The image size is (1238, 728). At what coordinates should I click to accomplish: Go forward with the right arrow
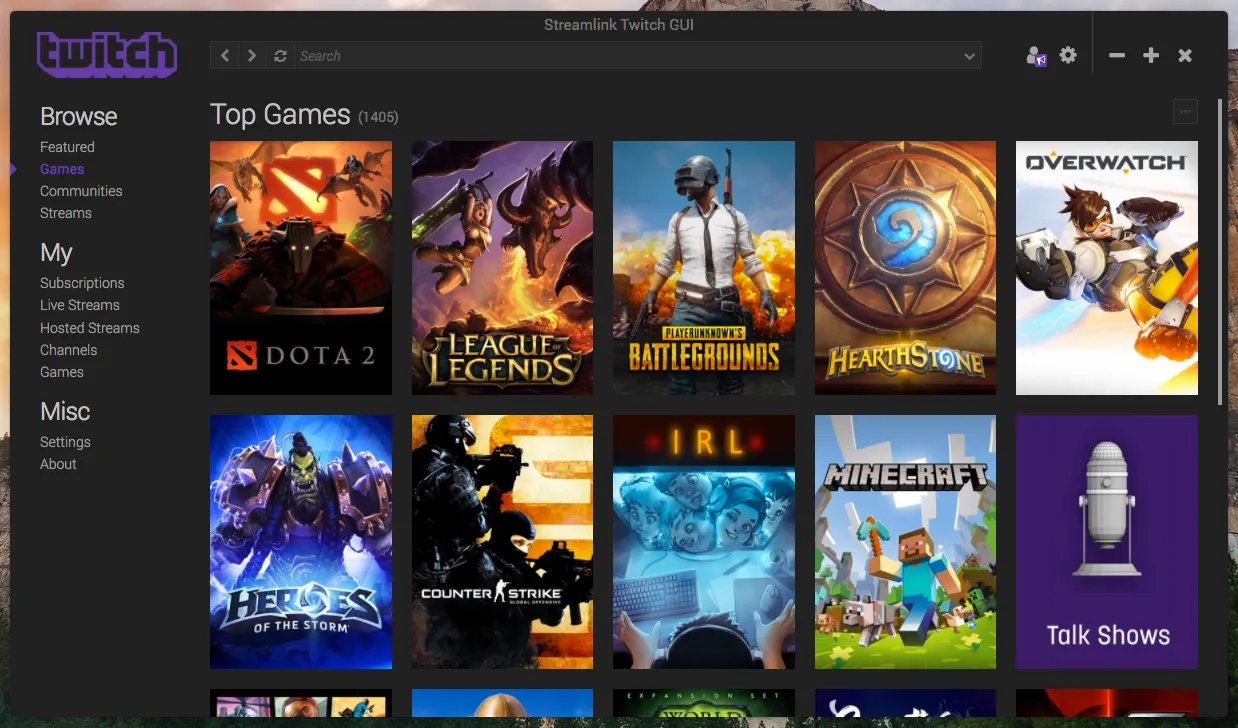252,56
